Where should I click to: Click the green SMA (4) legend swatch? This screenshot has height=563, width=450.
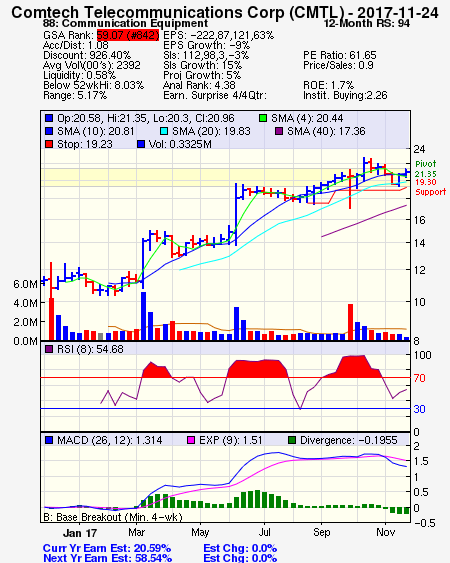click(263, 118)
